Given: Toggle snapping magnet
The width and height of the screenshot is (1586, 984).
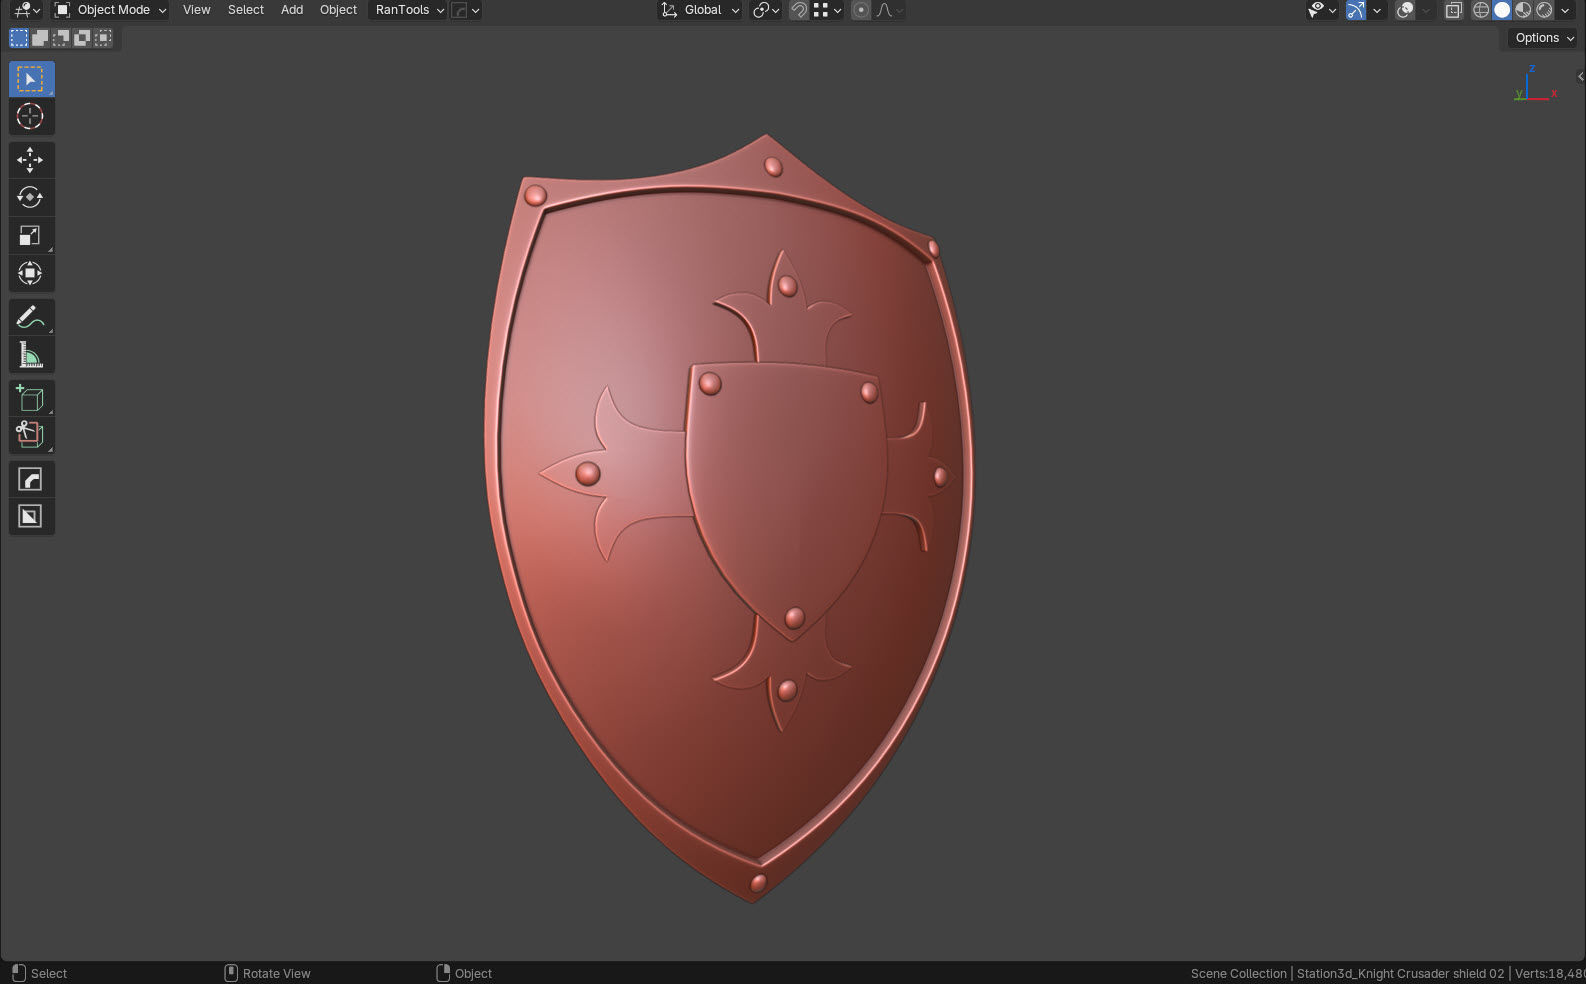Looking at the screenshot, I should pos(799,10).
